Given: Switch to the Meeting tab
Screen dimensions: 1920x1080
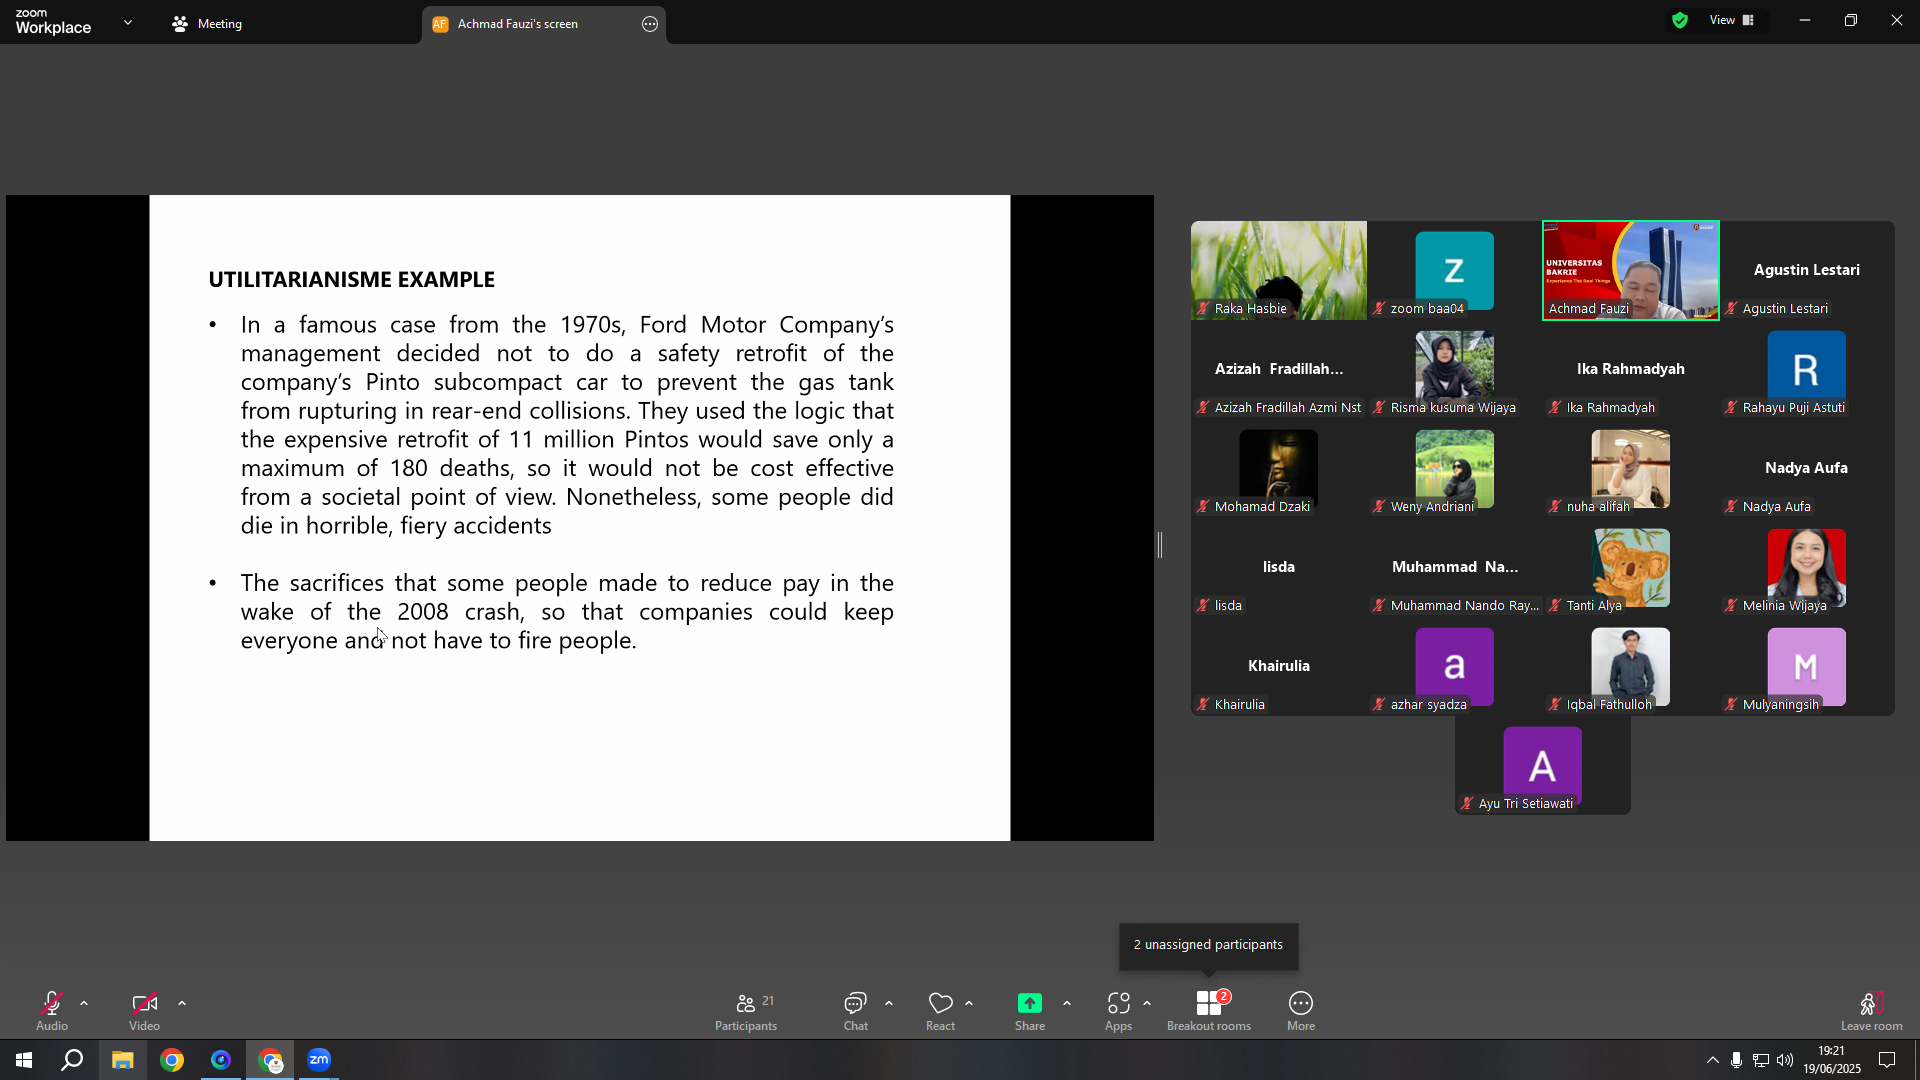Looking at the screenshot, I should tap(208, 23).
